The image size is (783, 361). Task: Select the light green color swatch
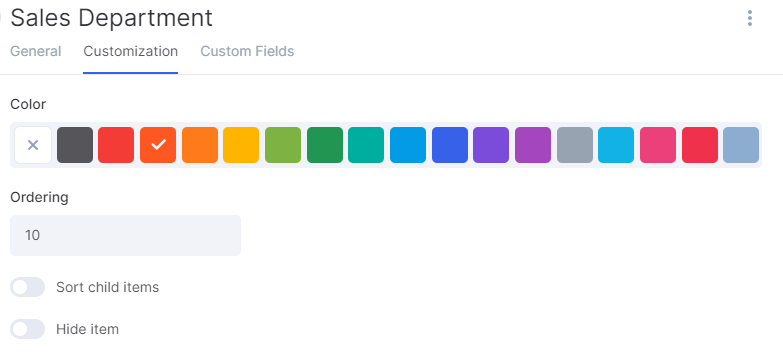pos(283,145)
